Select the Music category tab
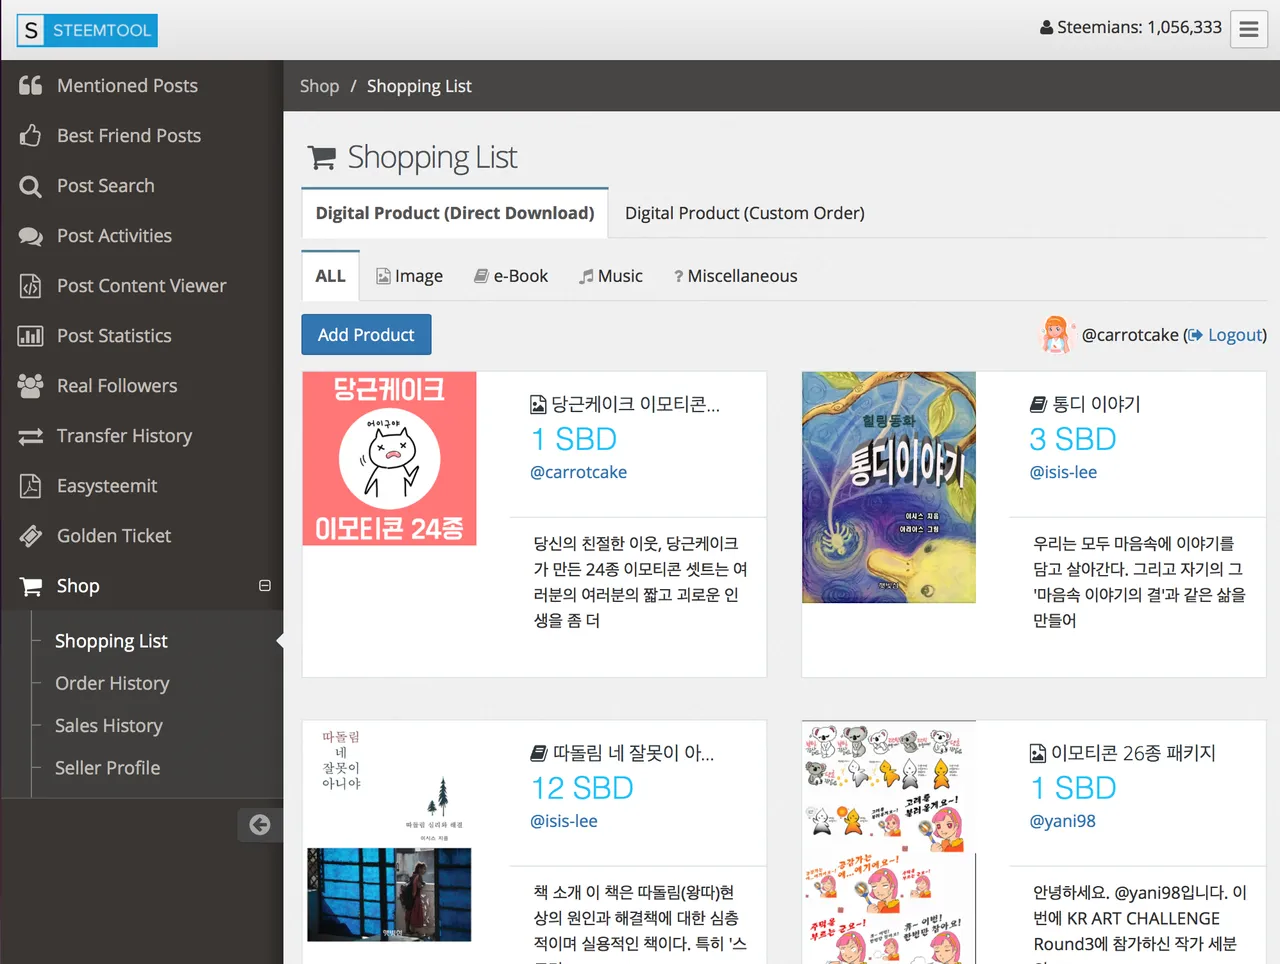This screenshot has height=964, width=1280. [x=610, y=275]
